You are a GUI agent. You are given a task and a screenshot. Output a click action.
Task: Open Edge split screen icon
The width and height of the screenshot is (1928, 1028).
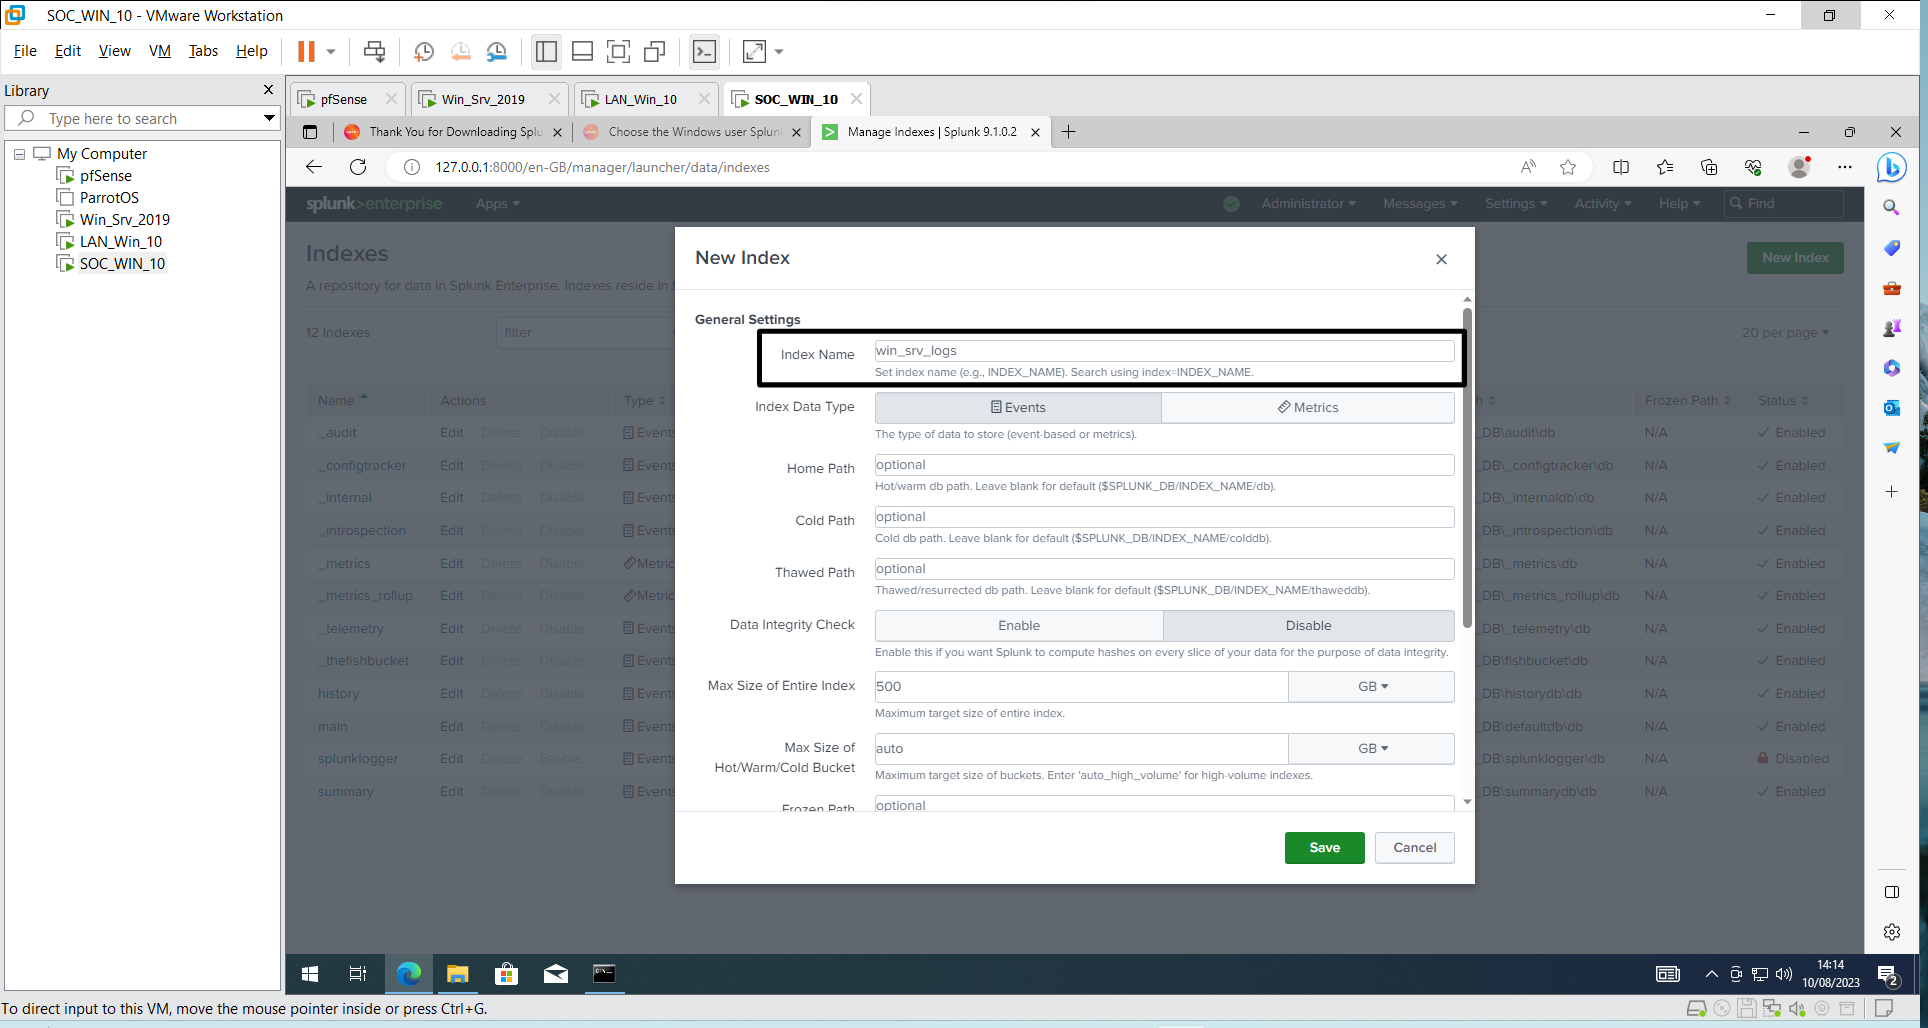[1621, 167]
